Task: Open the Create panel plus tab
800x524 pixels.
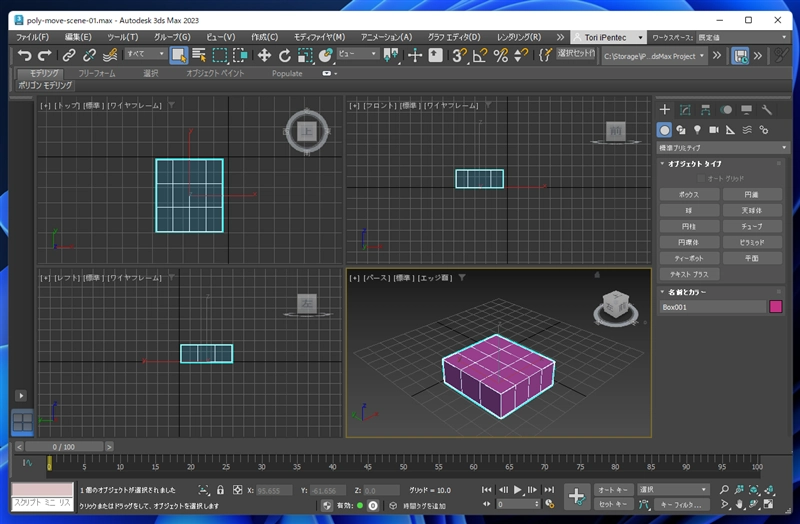Action: click(x=664, y=110)
